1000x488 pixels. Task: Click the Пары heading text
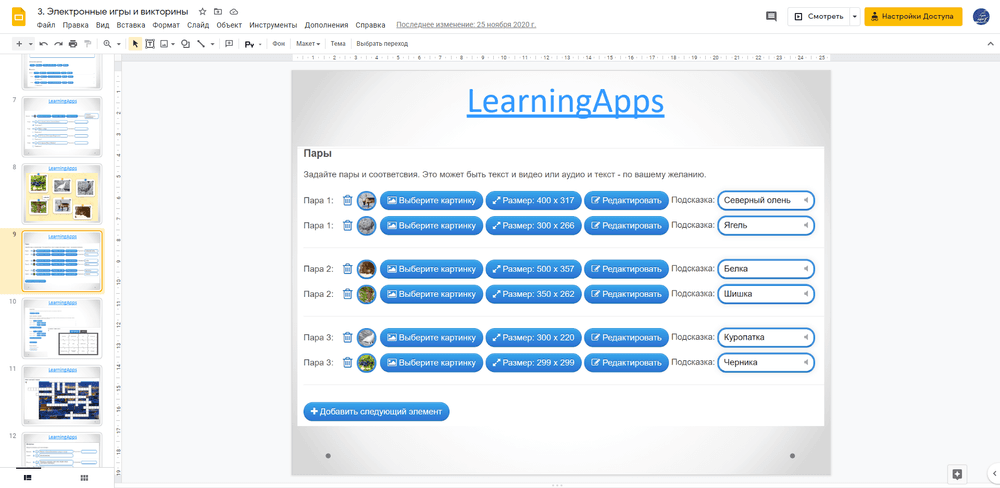pyautogui.click(x=317, y=154)
